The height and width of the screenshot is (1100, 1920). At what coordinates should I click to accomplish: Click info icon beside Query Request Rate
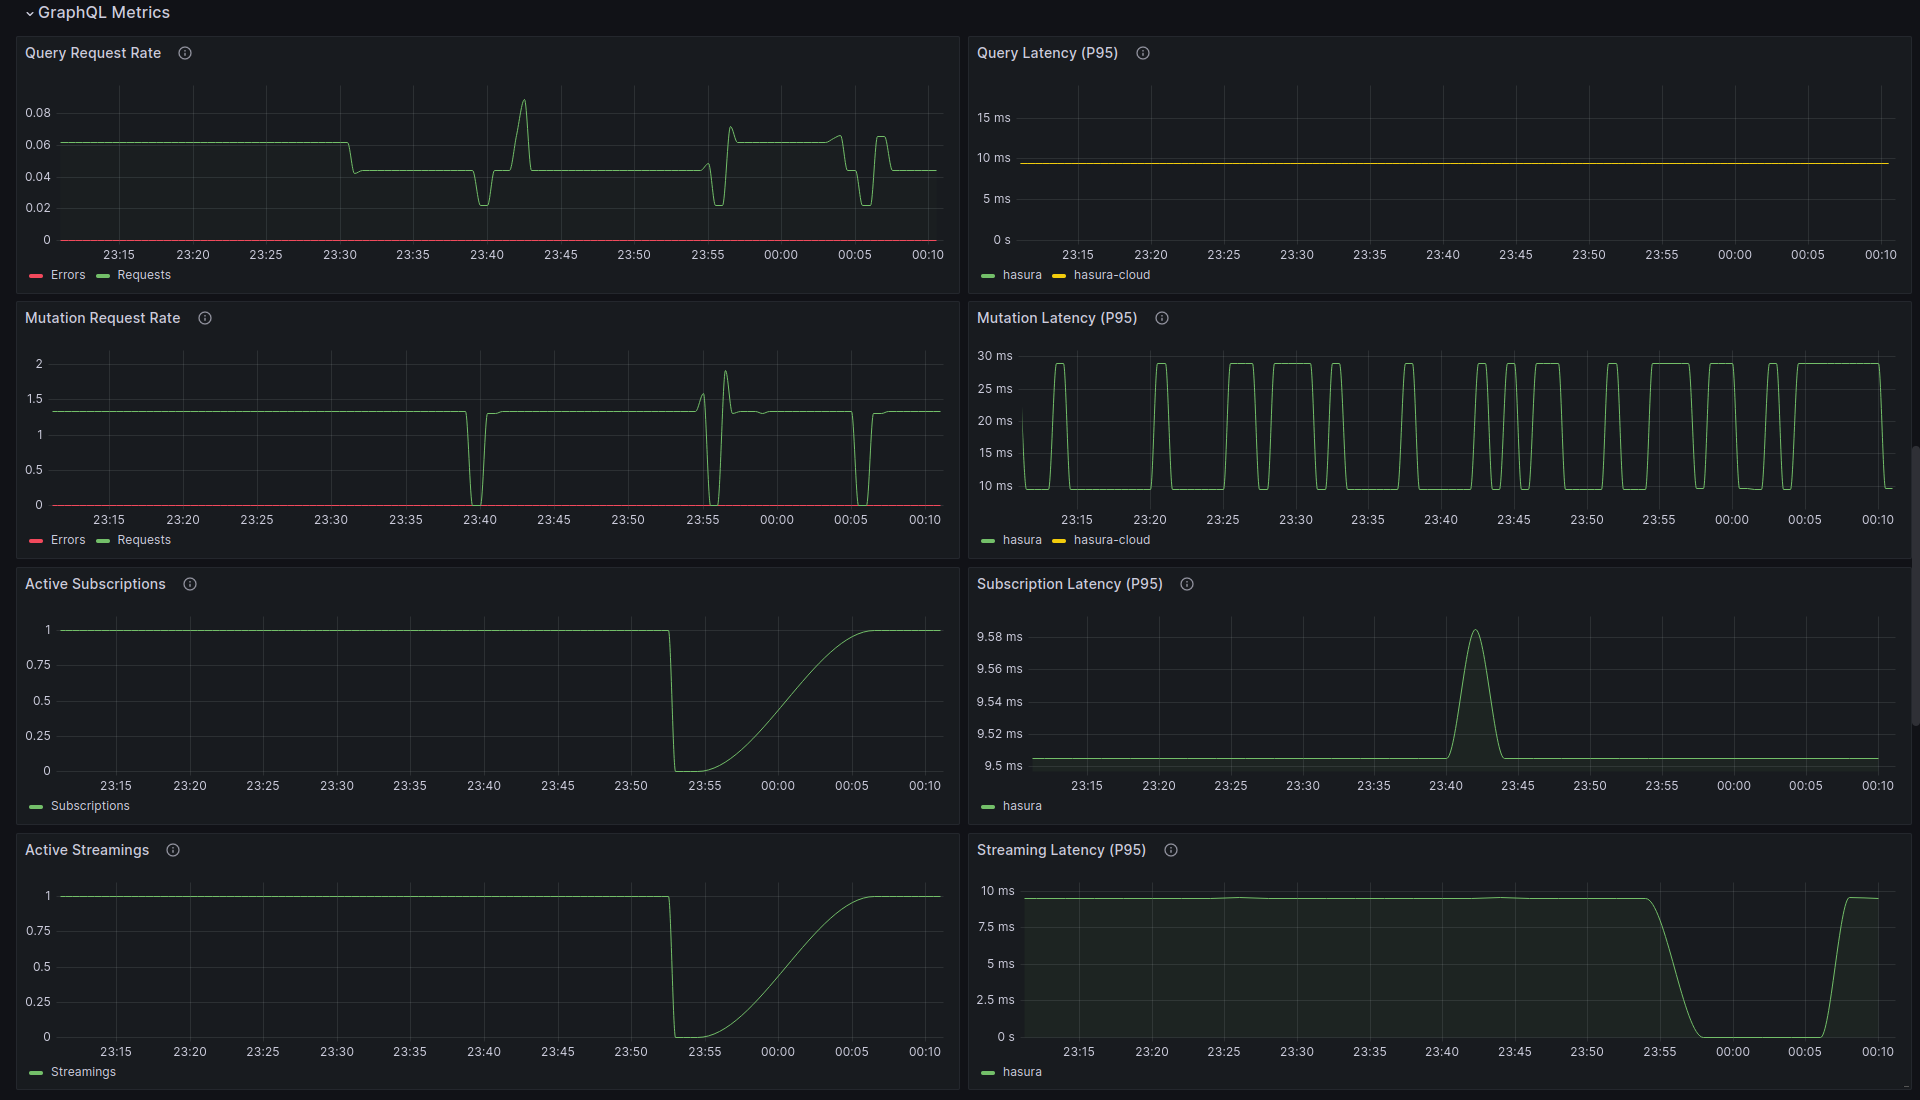[185, 53]
